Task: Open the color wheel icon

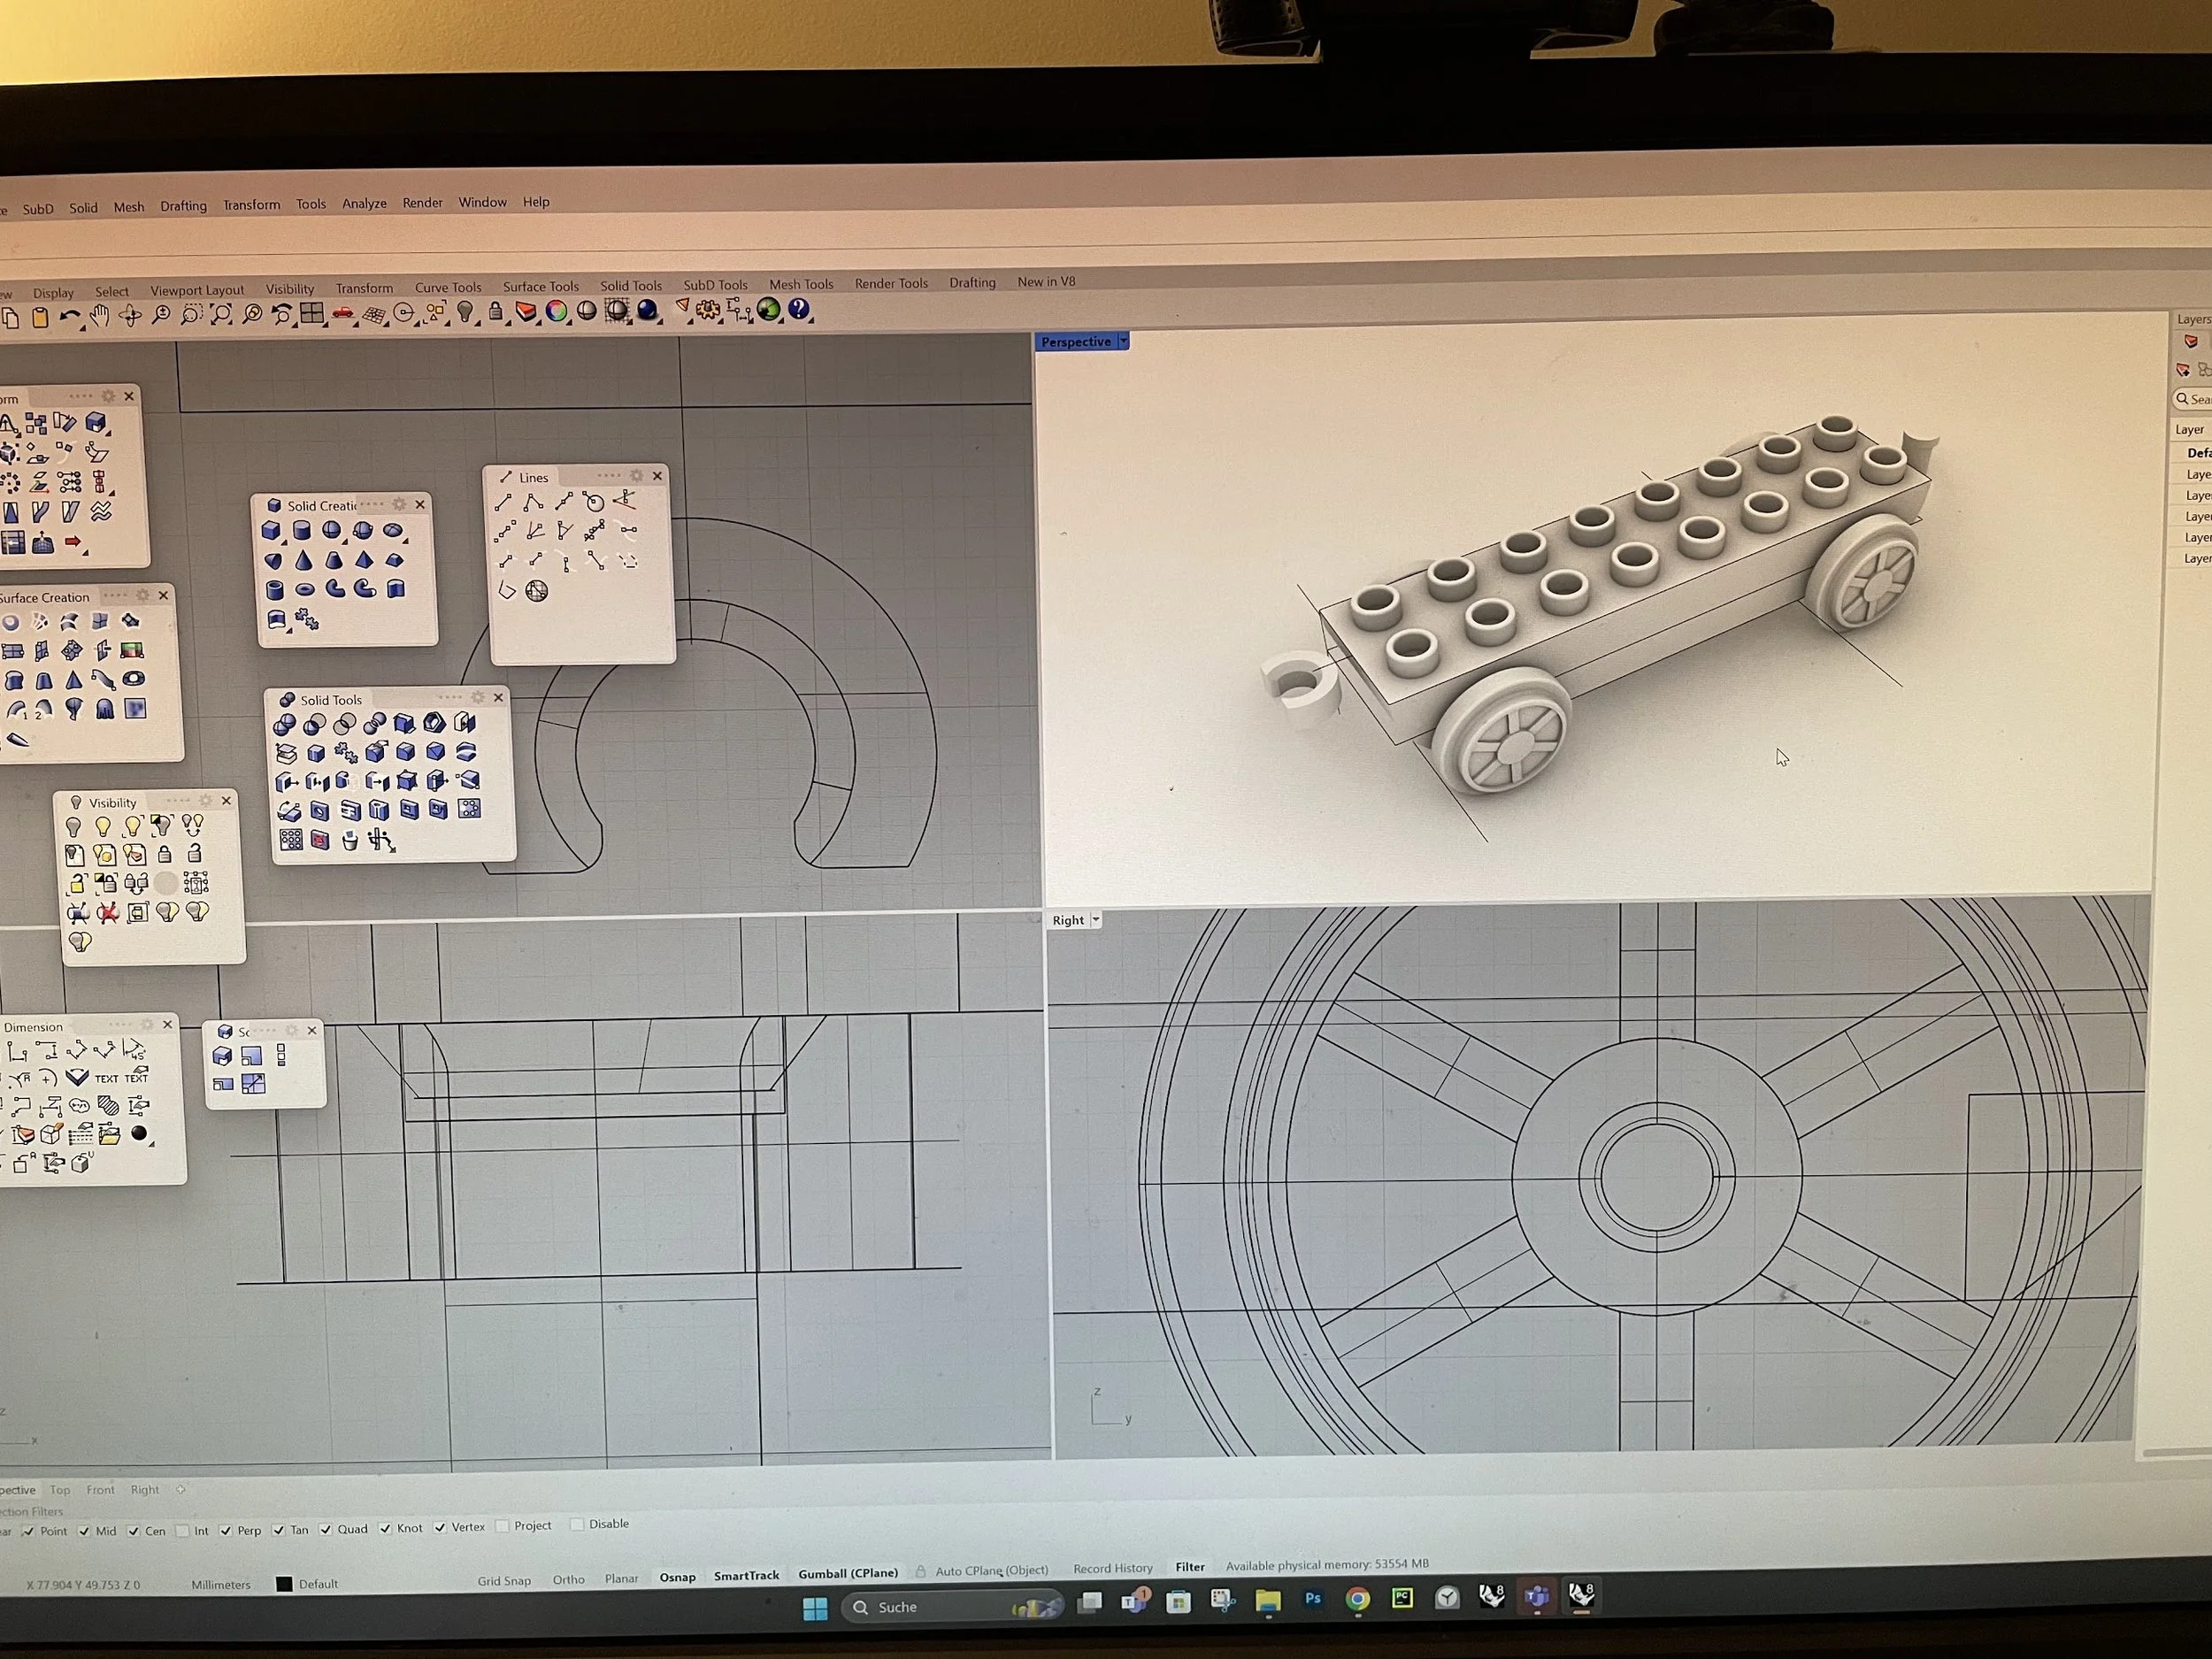Action: 556,311
